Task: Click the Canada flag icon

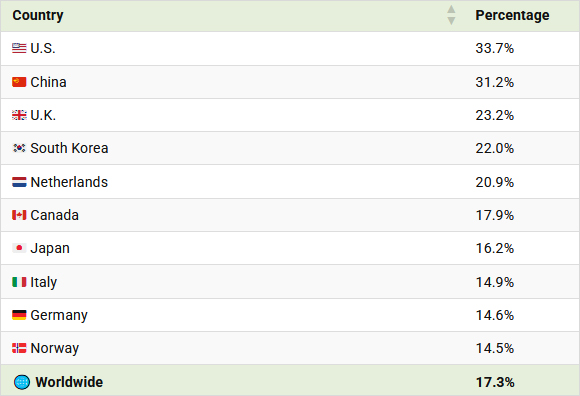Action: (x=19, y=215)
